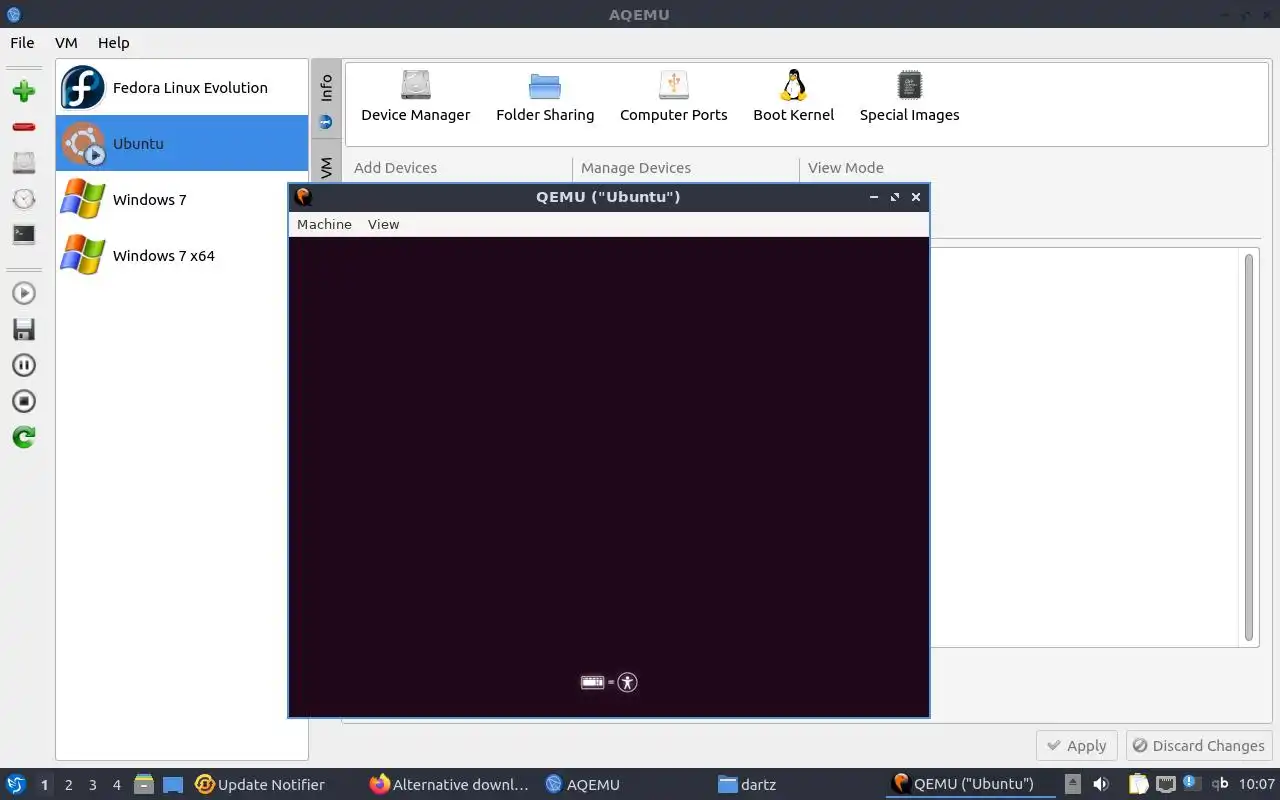Click the 10:07 clock in taskbar
Image resolution: width=1280 pixels, height=800 pixels.
point(1257,785)
